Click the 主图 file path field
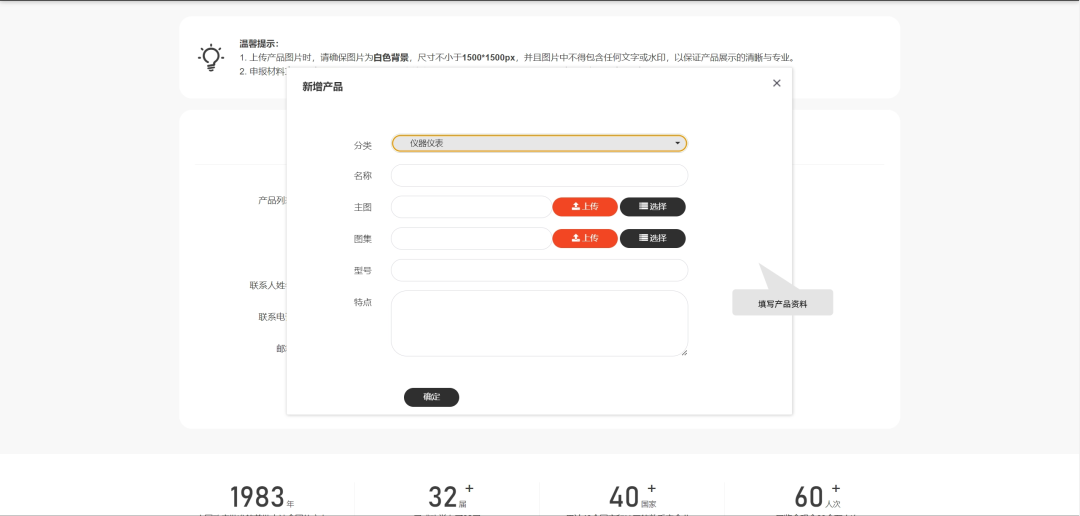The height and width of the screenshot is (516, 1080). (x=471, y=207)
